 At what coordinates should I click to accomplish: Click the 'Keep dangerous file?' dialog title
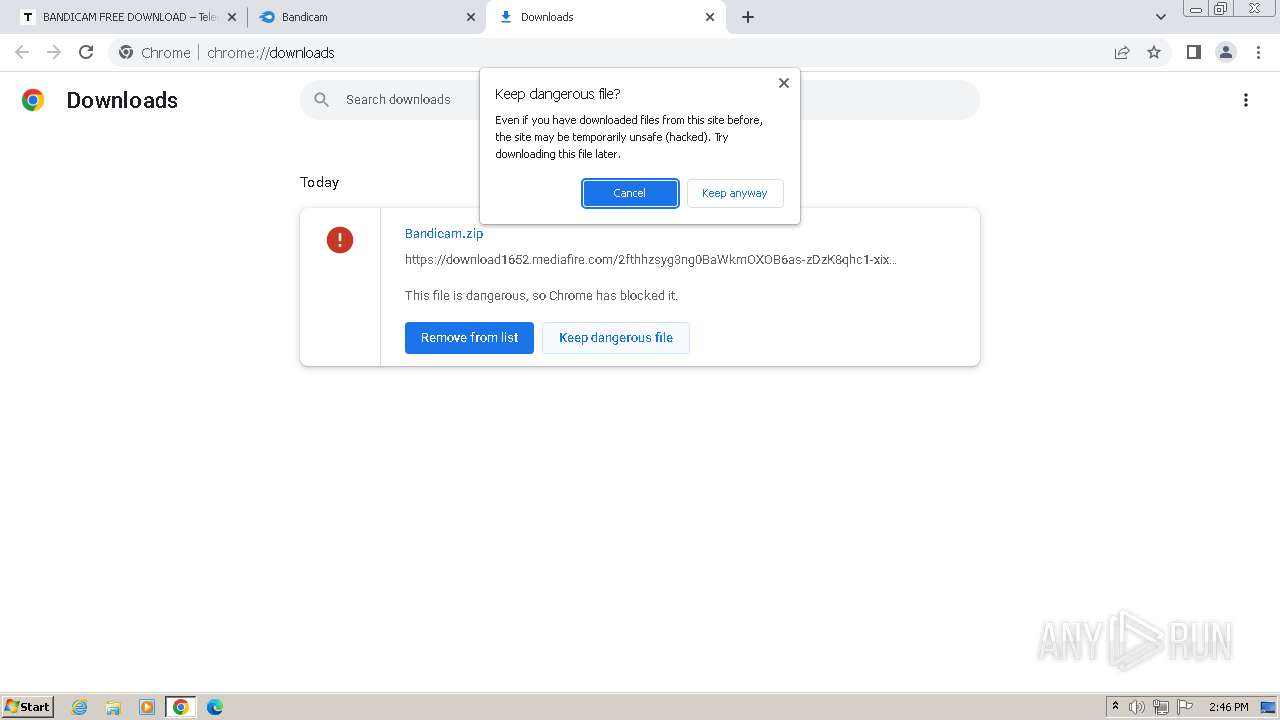(x=558, y=94)
